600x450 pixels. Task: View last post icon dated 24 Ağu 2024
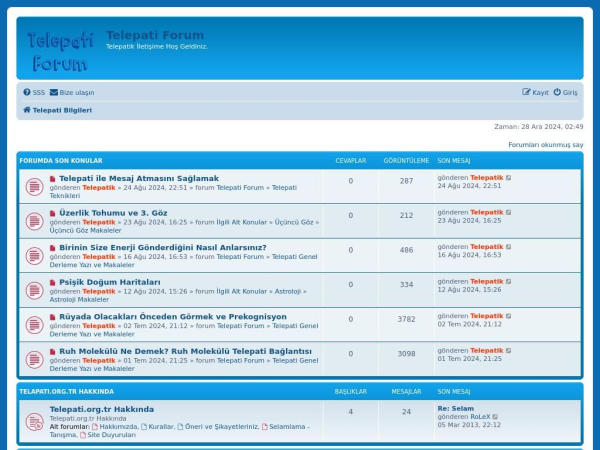[x=509, y=178]
